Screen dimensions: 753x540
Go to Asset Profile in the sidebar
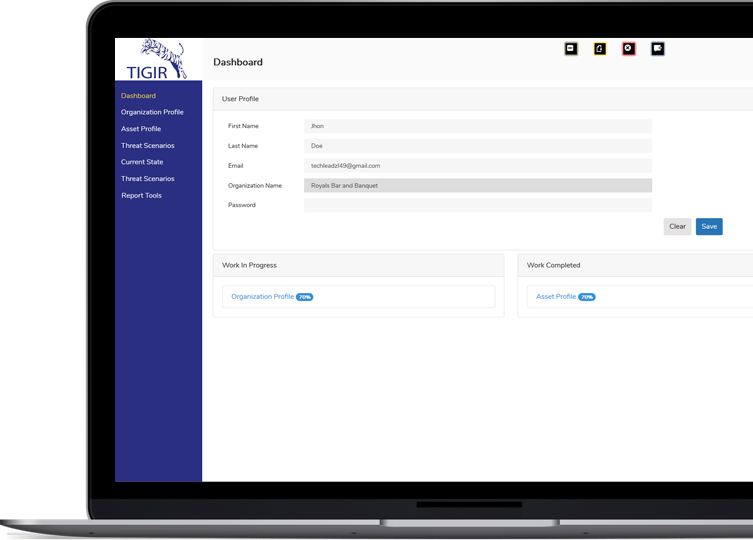point(141,129)
